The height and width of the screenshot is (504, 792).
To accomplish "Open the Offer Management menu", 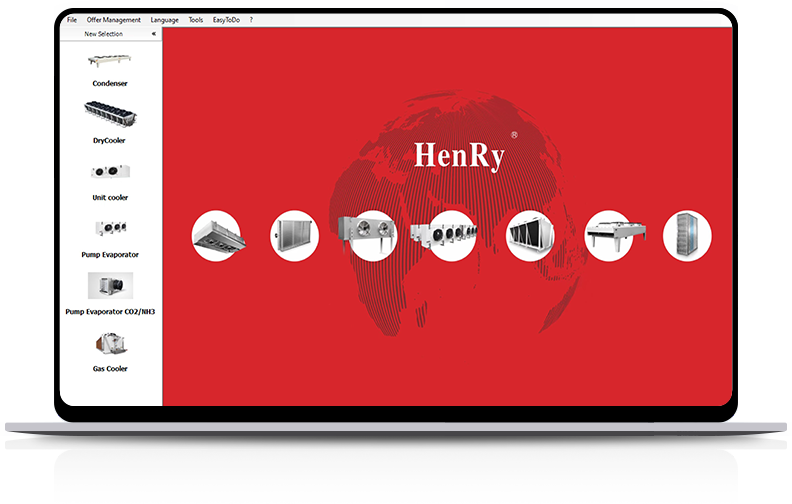I will tap(114, 20).
